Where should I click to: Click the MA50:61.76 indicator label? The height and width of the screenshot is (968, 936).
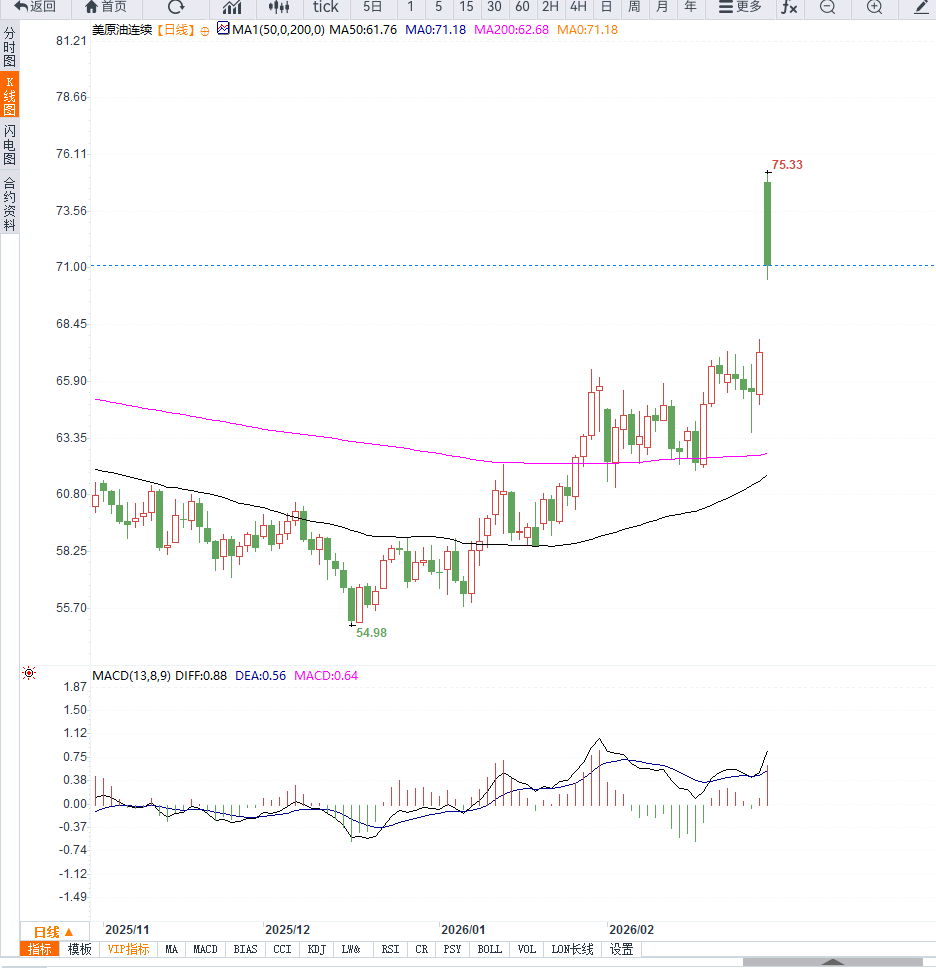click(x=363, y=30)
